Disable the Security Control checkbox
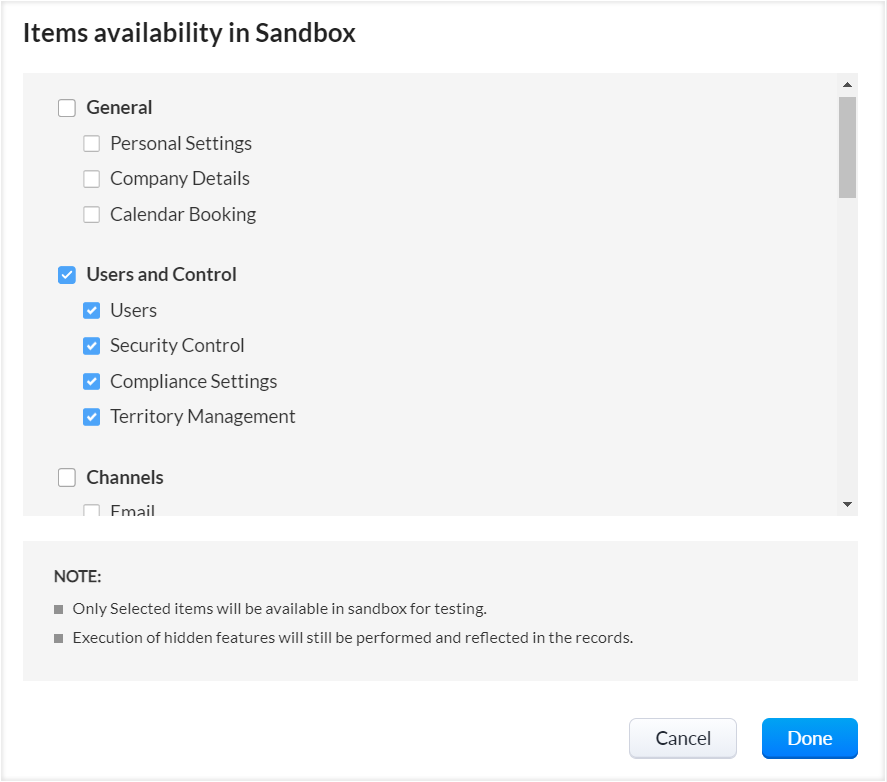887x782 pixels. [x=92, y=346]
